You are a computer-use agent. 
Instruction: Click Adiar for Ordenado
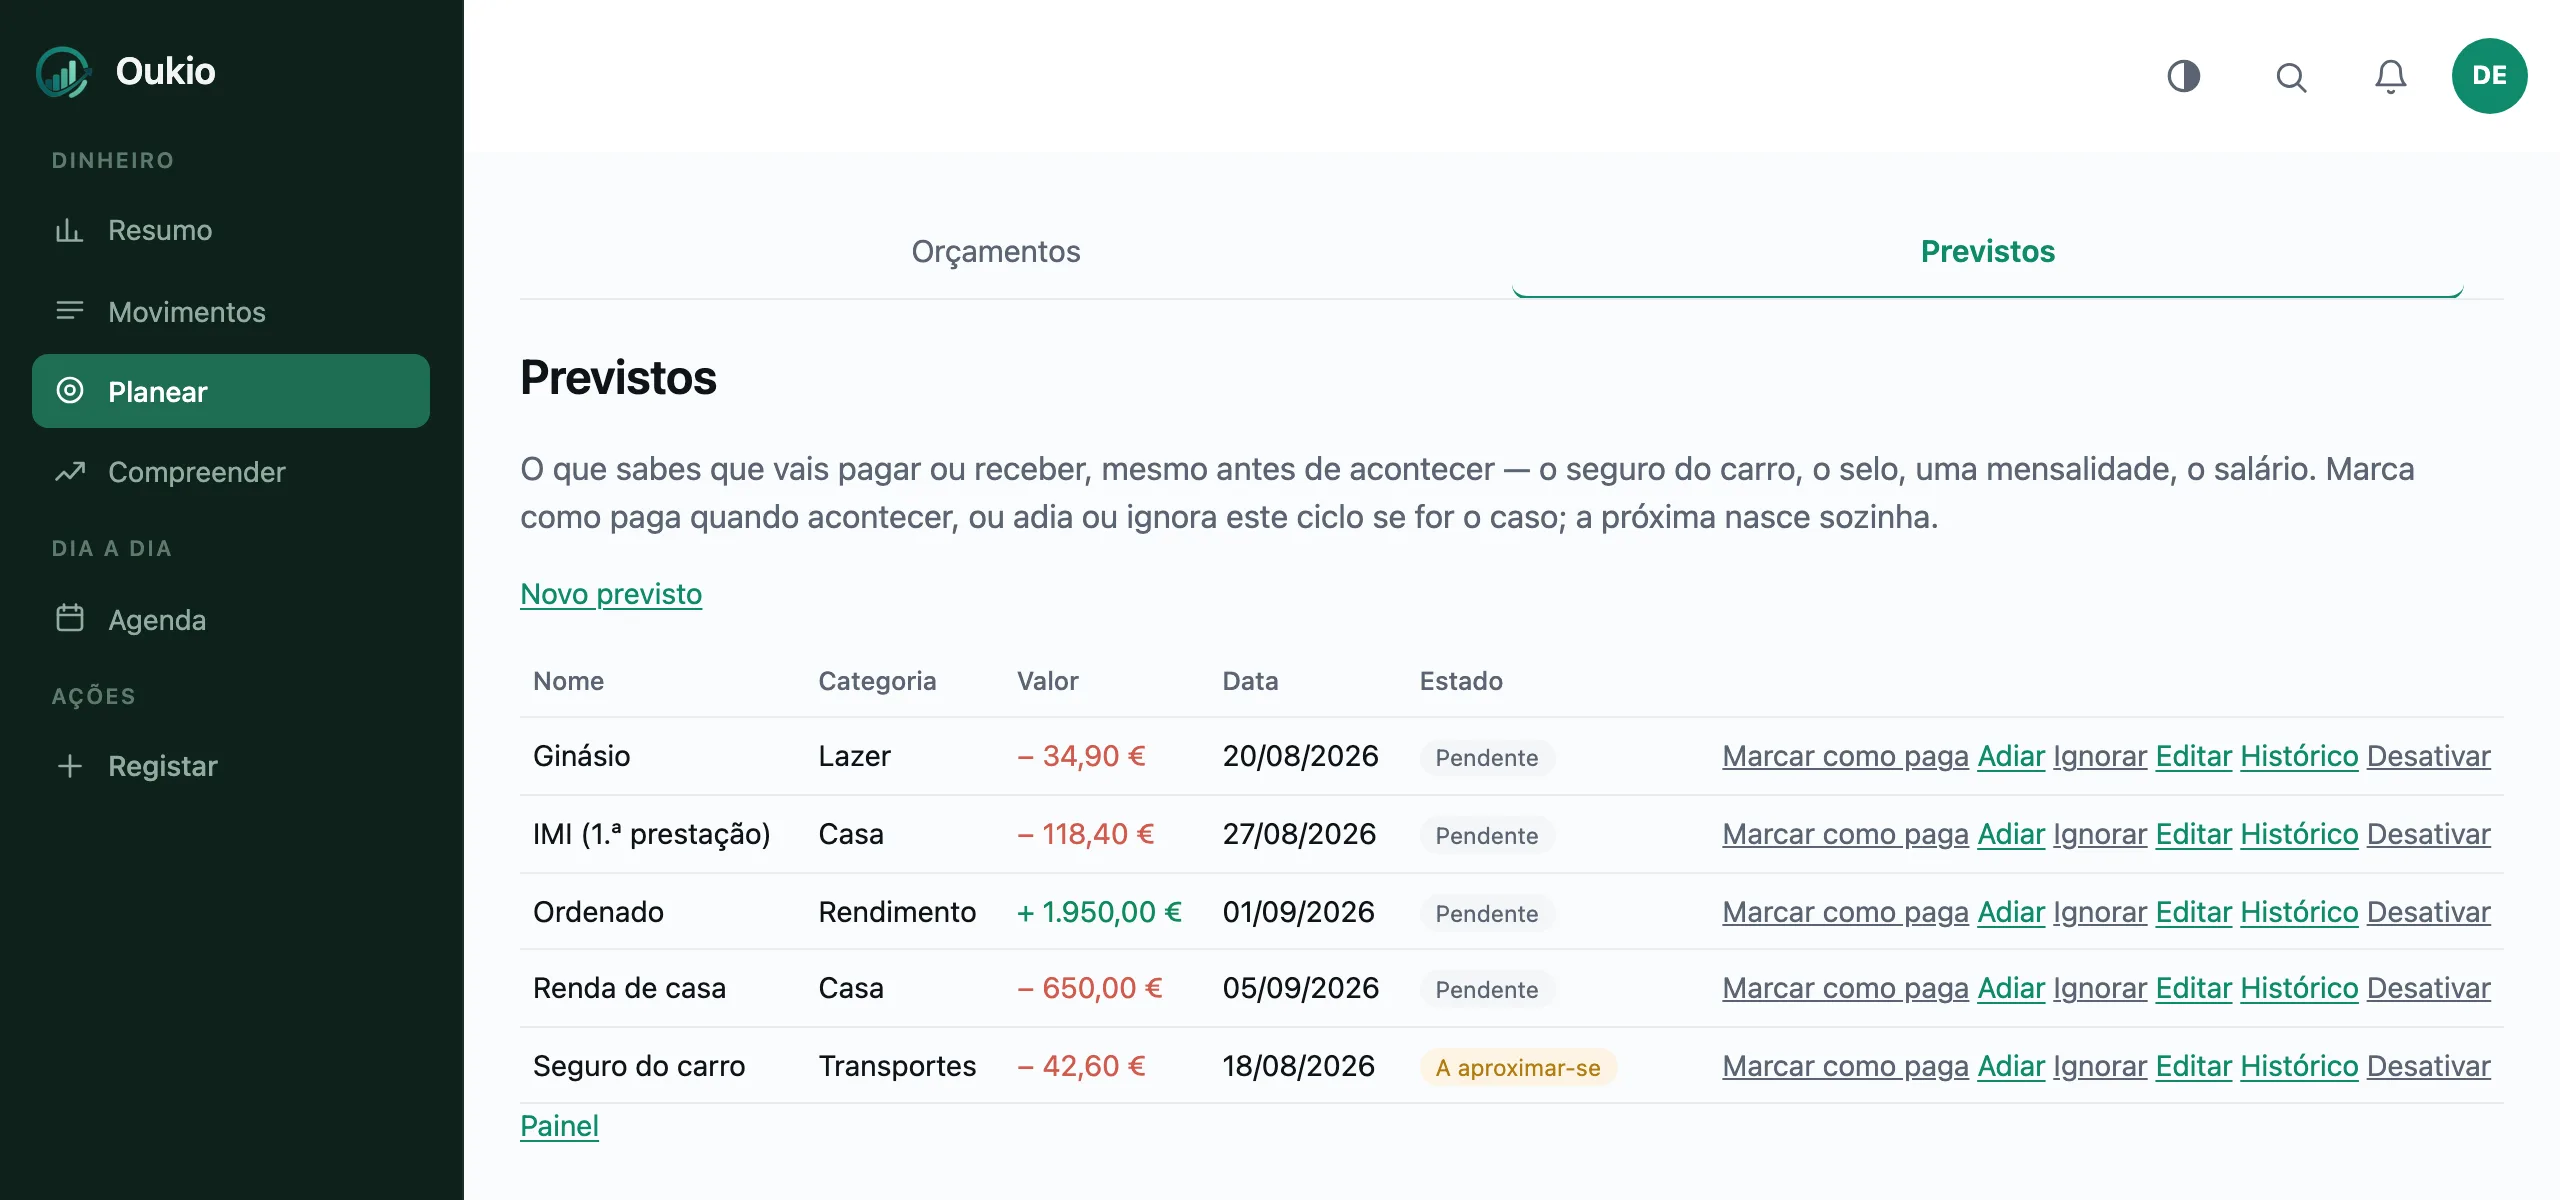pos(2011,912)
